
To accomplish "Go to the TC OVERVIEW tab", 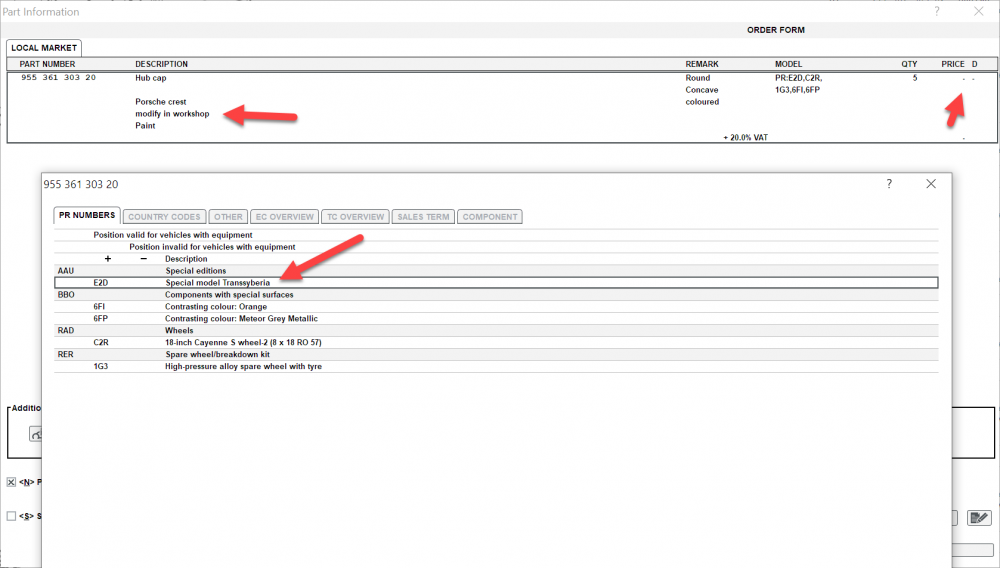I will tap(357, 216).
